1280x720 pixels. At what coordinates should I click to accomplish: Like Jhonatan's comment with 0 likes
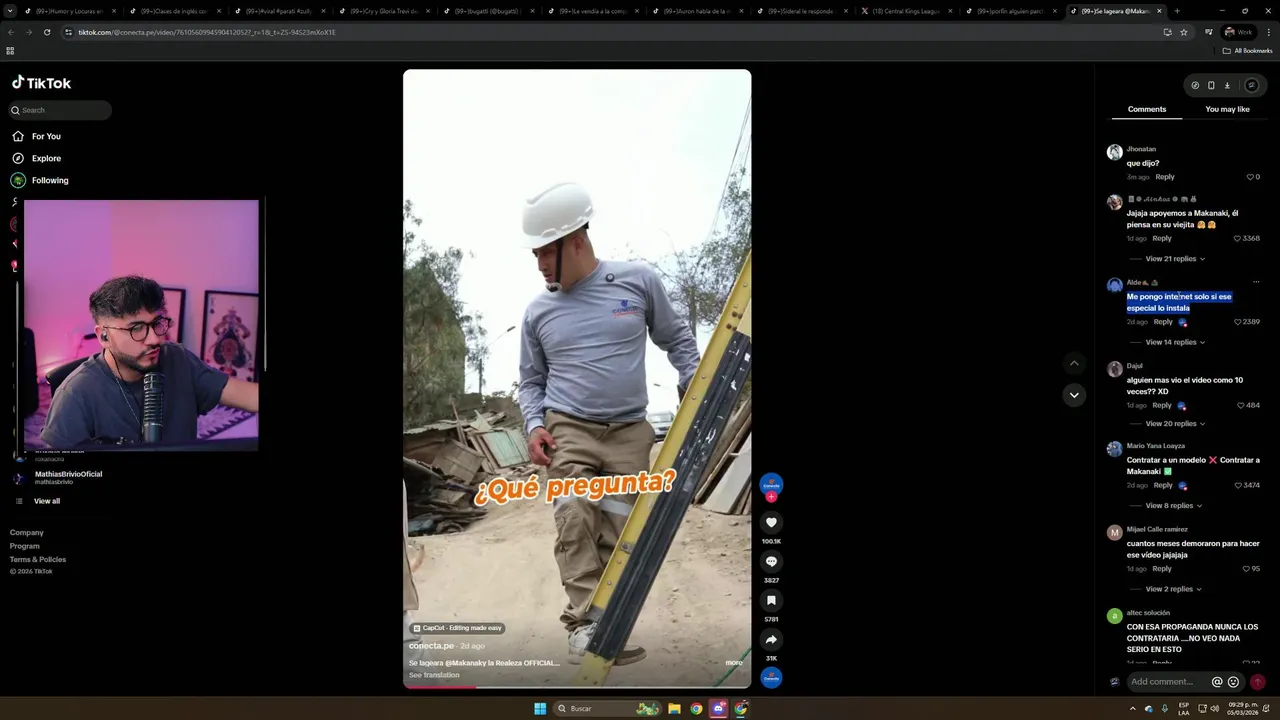tap(1250, 177)
